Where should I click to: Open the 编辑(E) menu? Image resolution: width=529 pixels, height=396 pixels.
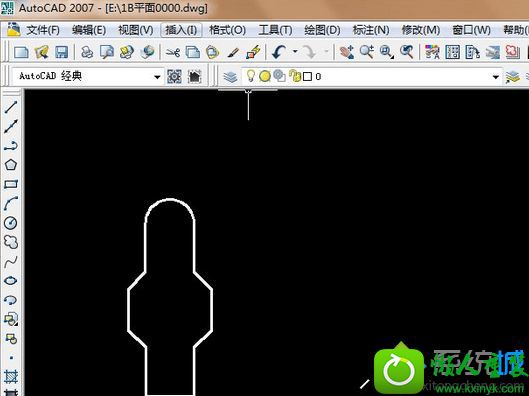(x=89, y=30)
